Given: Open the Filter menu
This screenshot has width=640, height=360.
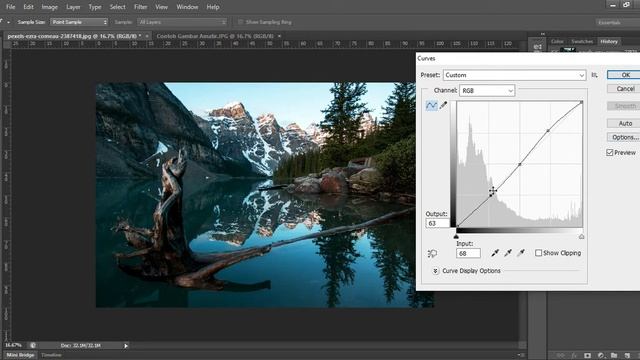Looking at the screenshot, I should [140, 7].
